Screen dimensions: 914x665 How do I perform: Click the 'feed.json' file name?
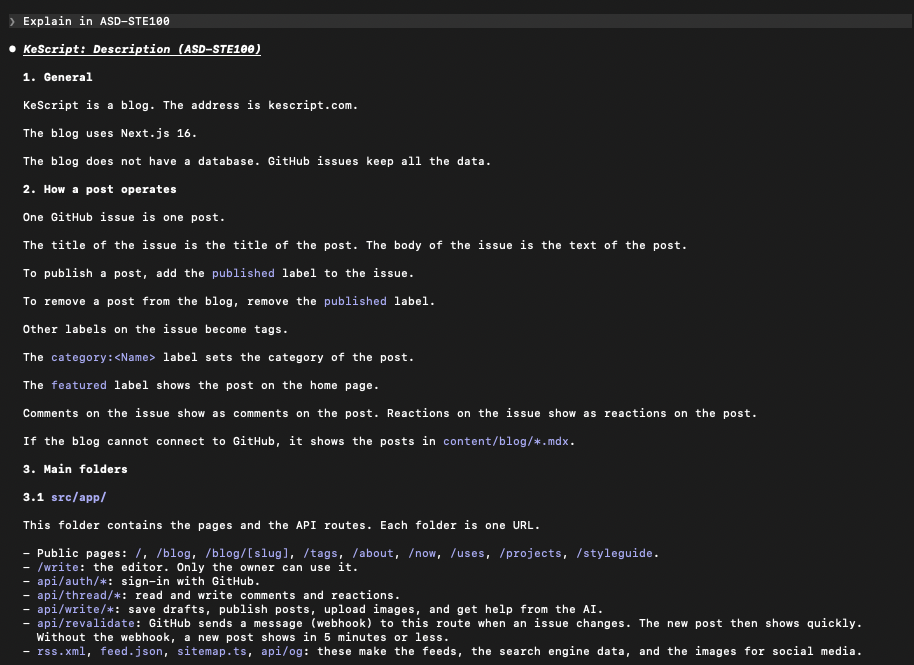[131, 651]
